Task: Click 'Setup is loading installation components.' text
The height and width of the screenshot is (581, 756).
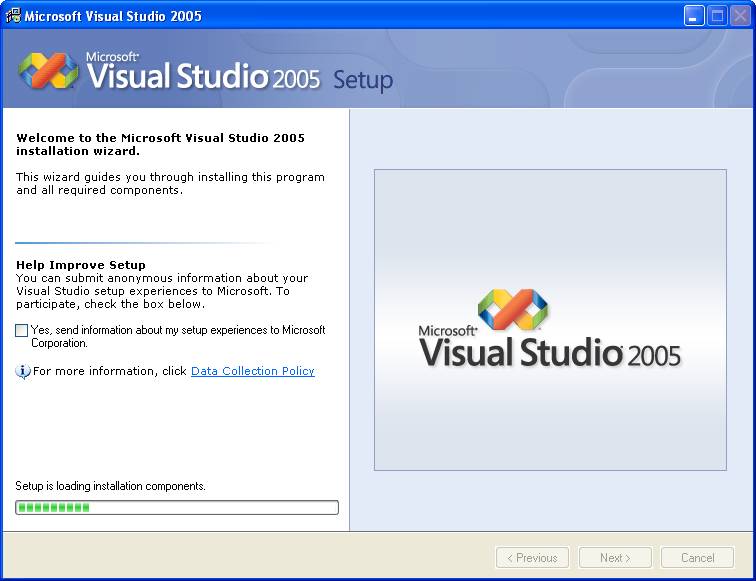Action: tap(110, 486)
